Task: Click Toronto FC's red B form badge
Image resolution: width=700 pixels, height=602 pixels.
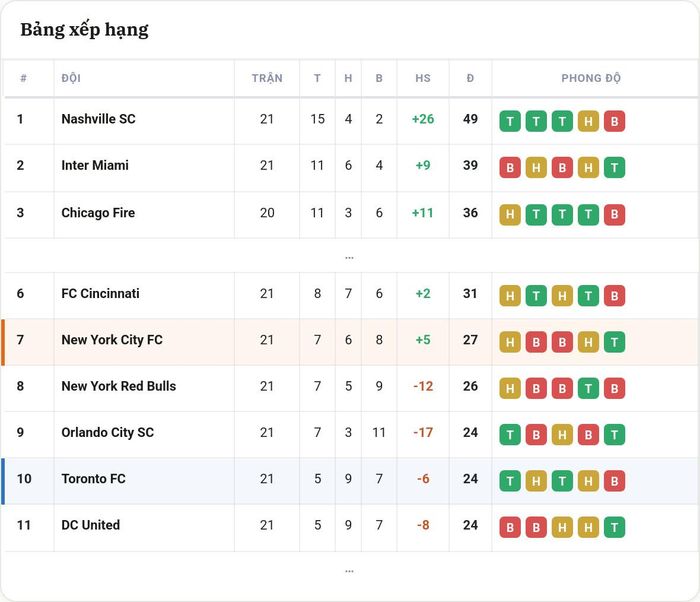Action: (x=614, y=481)
